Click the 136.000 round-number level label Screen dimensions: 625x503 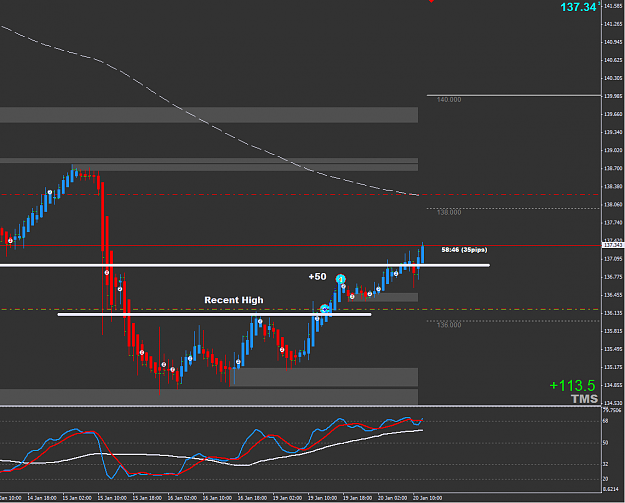click(449, 325)
